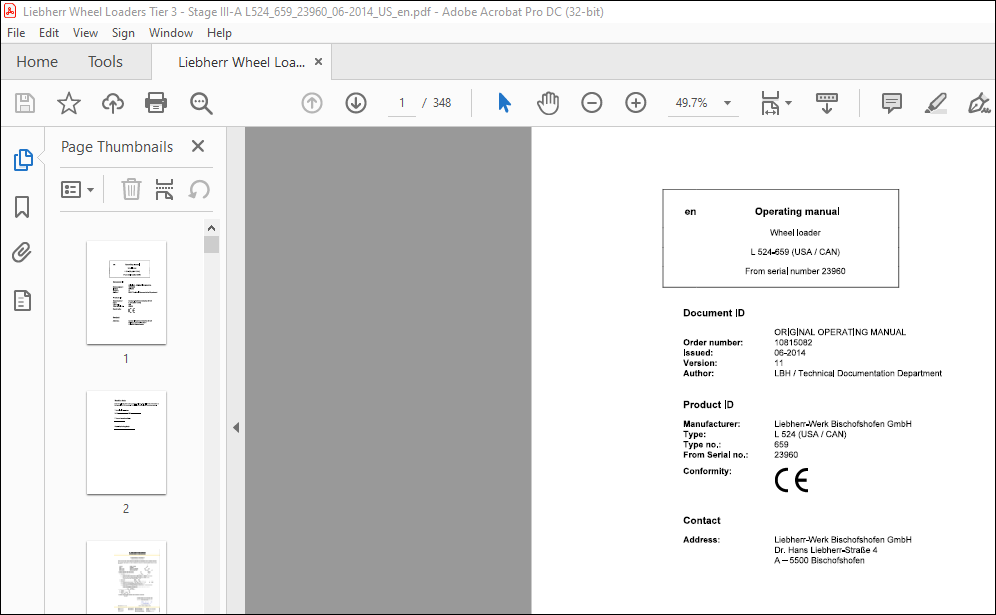Select page 1 thumbnail

[x=126, y=293]
